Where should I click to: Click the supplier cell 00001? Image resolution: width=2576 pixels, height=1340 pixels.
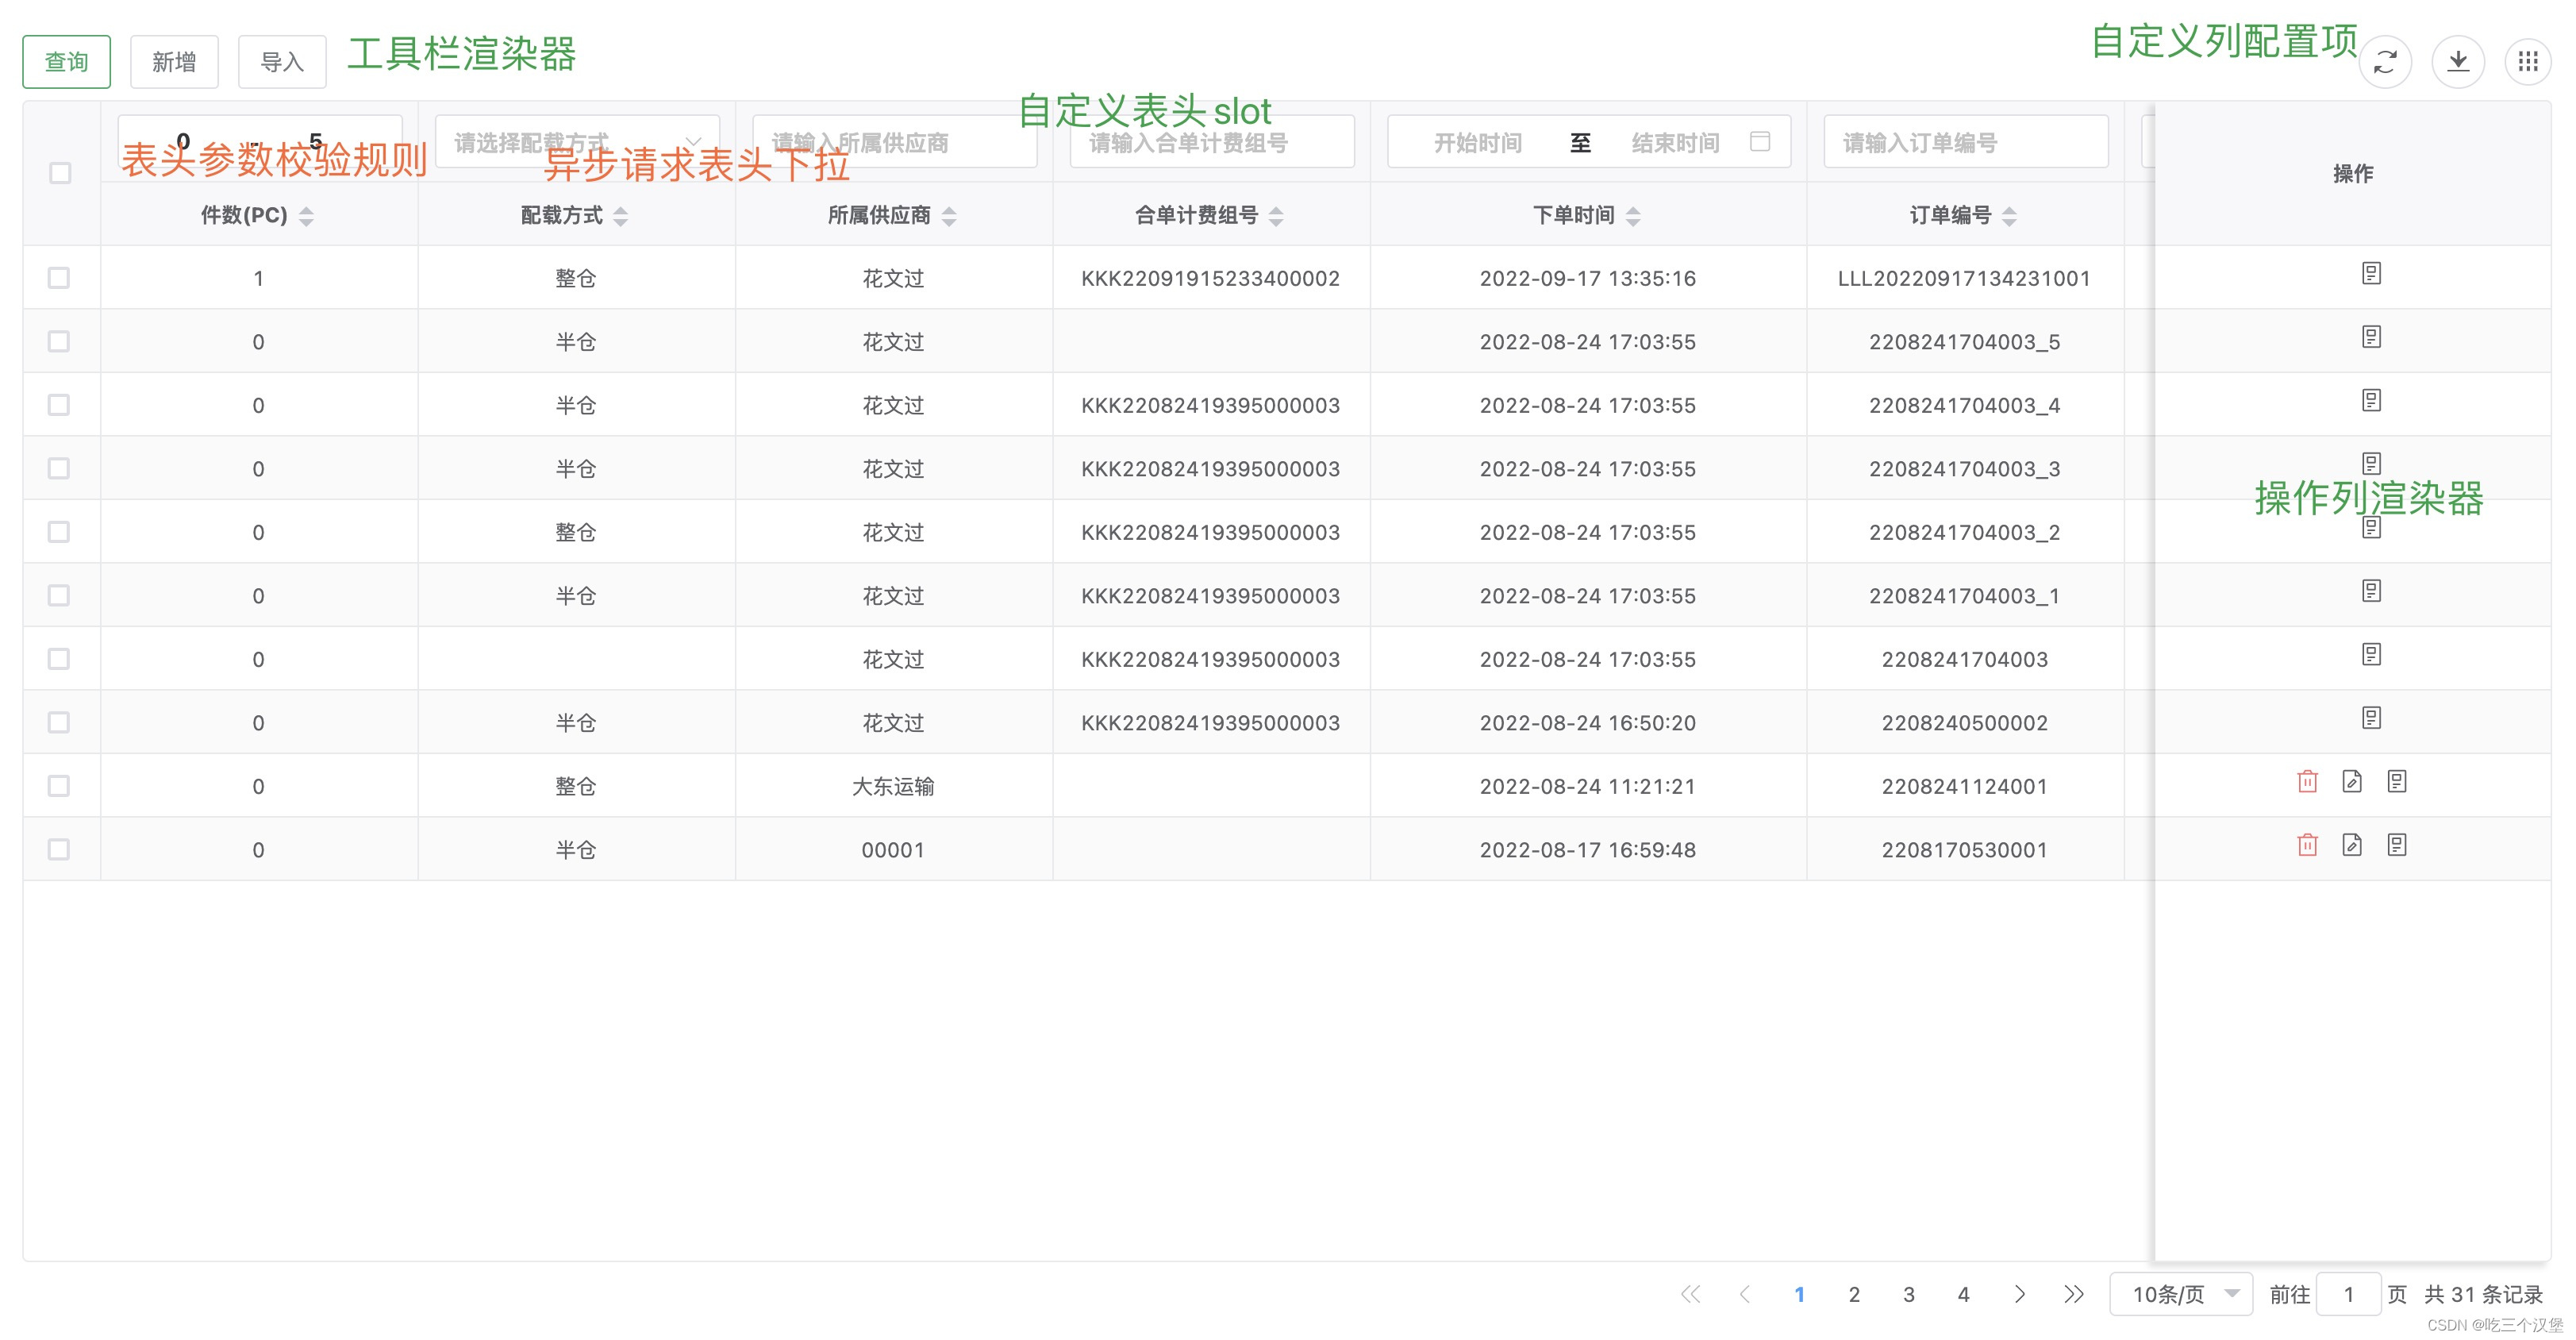pos(893,850)
